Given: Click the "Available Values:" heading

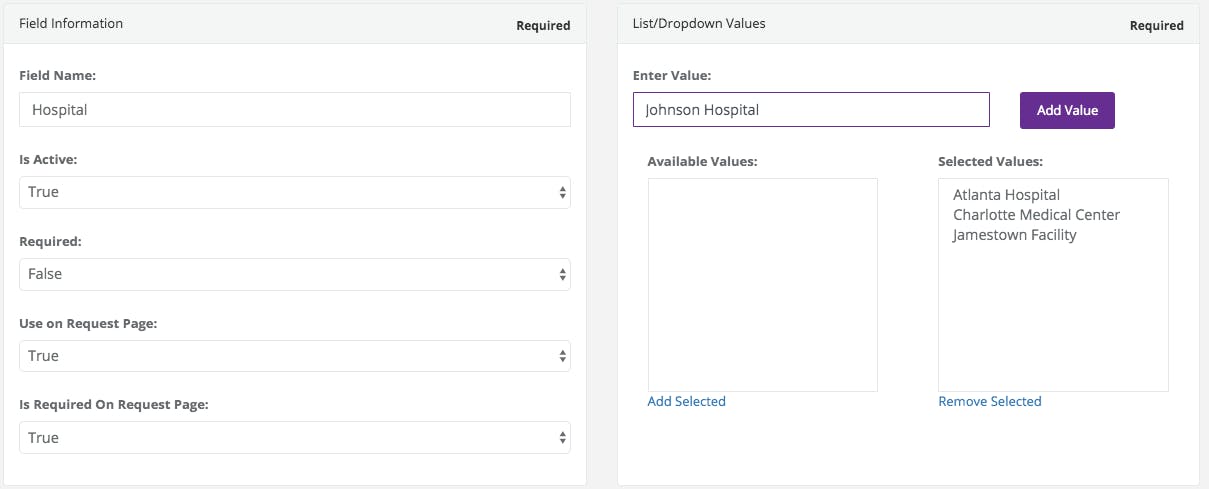Looking at the screenshot, I should click(x=702, y=161).
